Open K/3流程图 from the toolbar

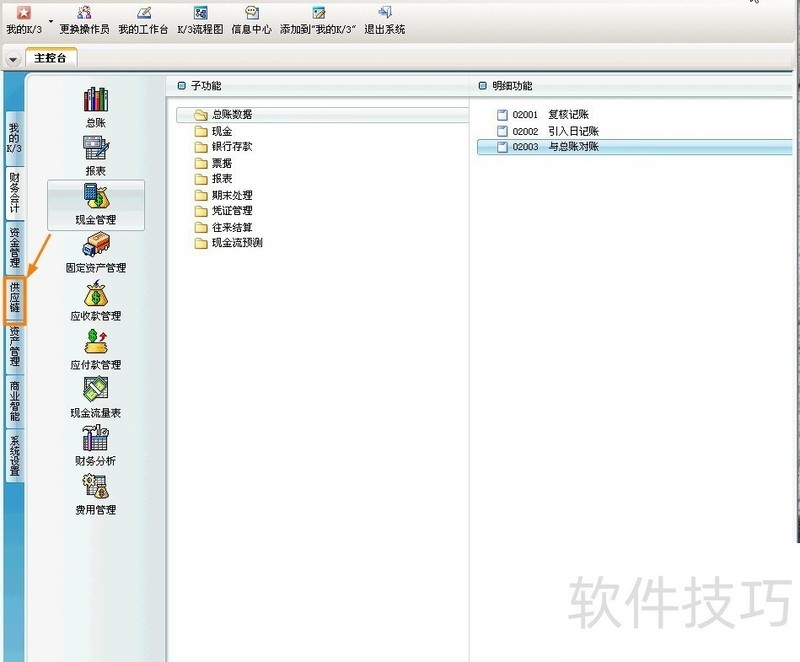point(200,20)
